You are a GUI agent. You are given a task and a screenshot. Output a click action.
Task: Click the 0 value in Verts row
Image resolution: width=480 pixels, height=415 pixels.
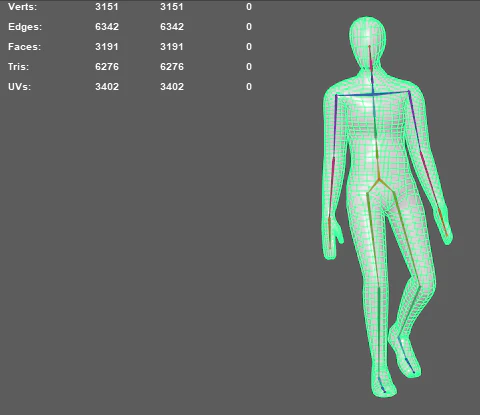[x=249, y=7]
